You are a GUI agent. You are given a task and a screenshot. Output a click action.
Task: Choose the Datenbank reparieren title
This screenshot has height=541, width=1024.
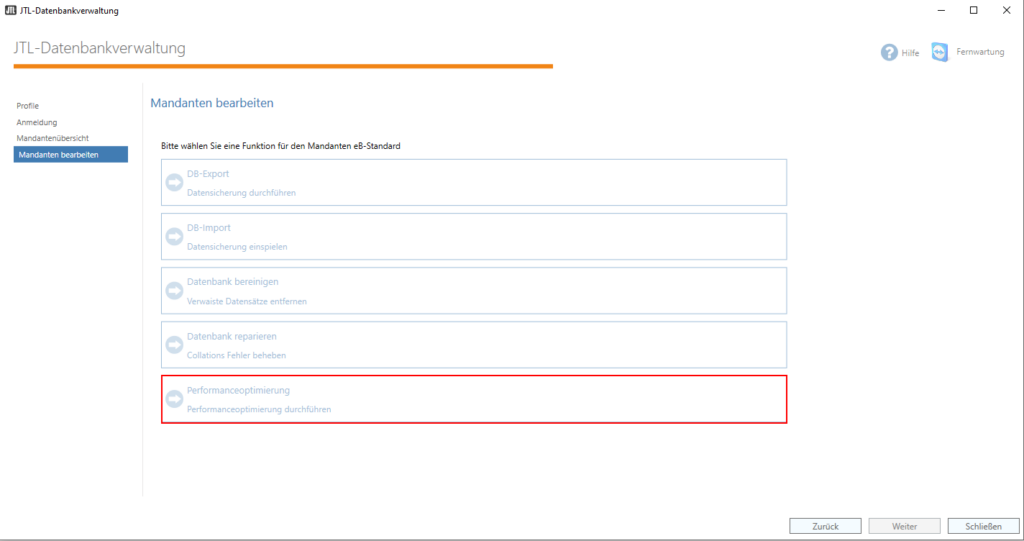tap(232, 336)
